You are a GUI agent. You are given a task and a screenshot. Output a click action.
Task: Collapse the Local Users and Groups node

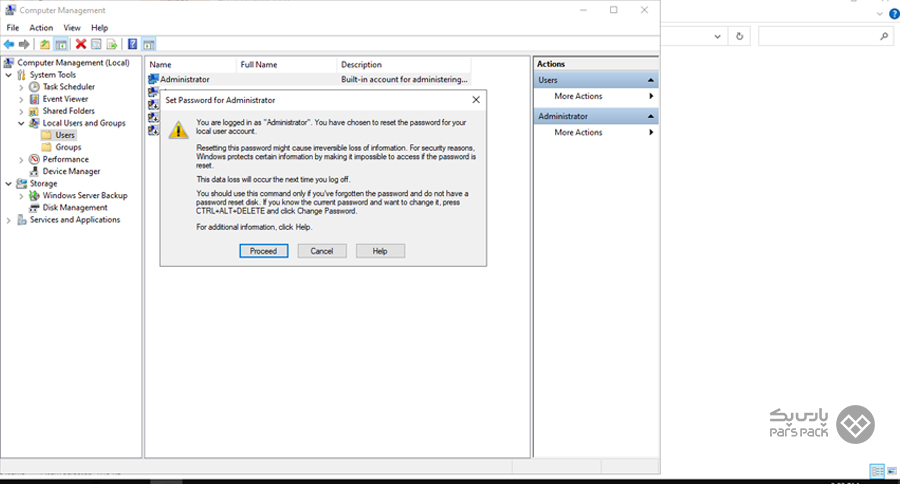[21, 123]
